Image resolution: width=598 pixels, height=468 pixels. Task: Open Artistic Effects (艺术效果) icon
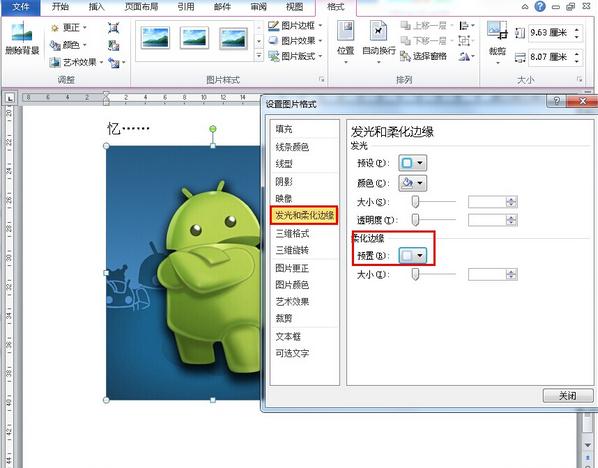coord(55,62)
